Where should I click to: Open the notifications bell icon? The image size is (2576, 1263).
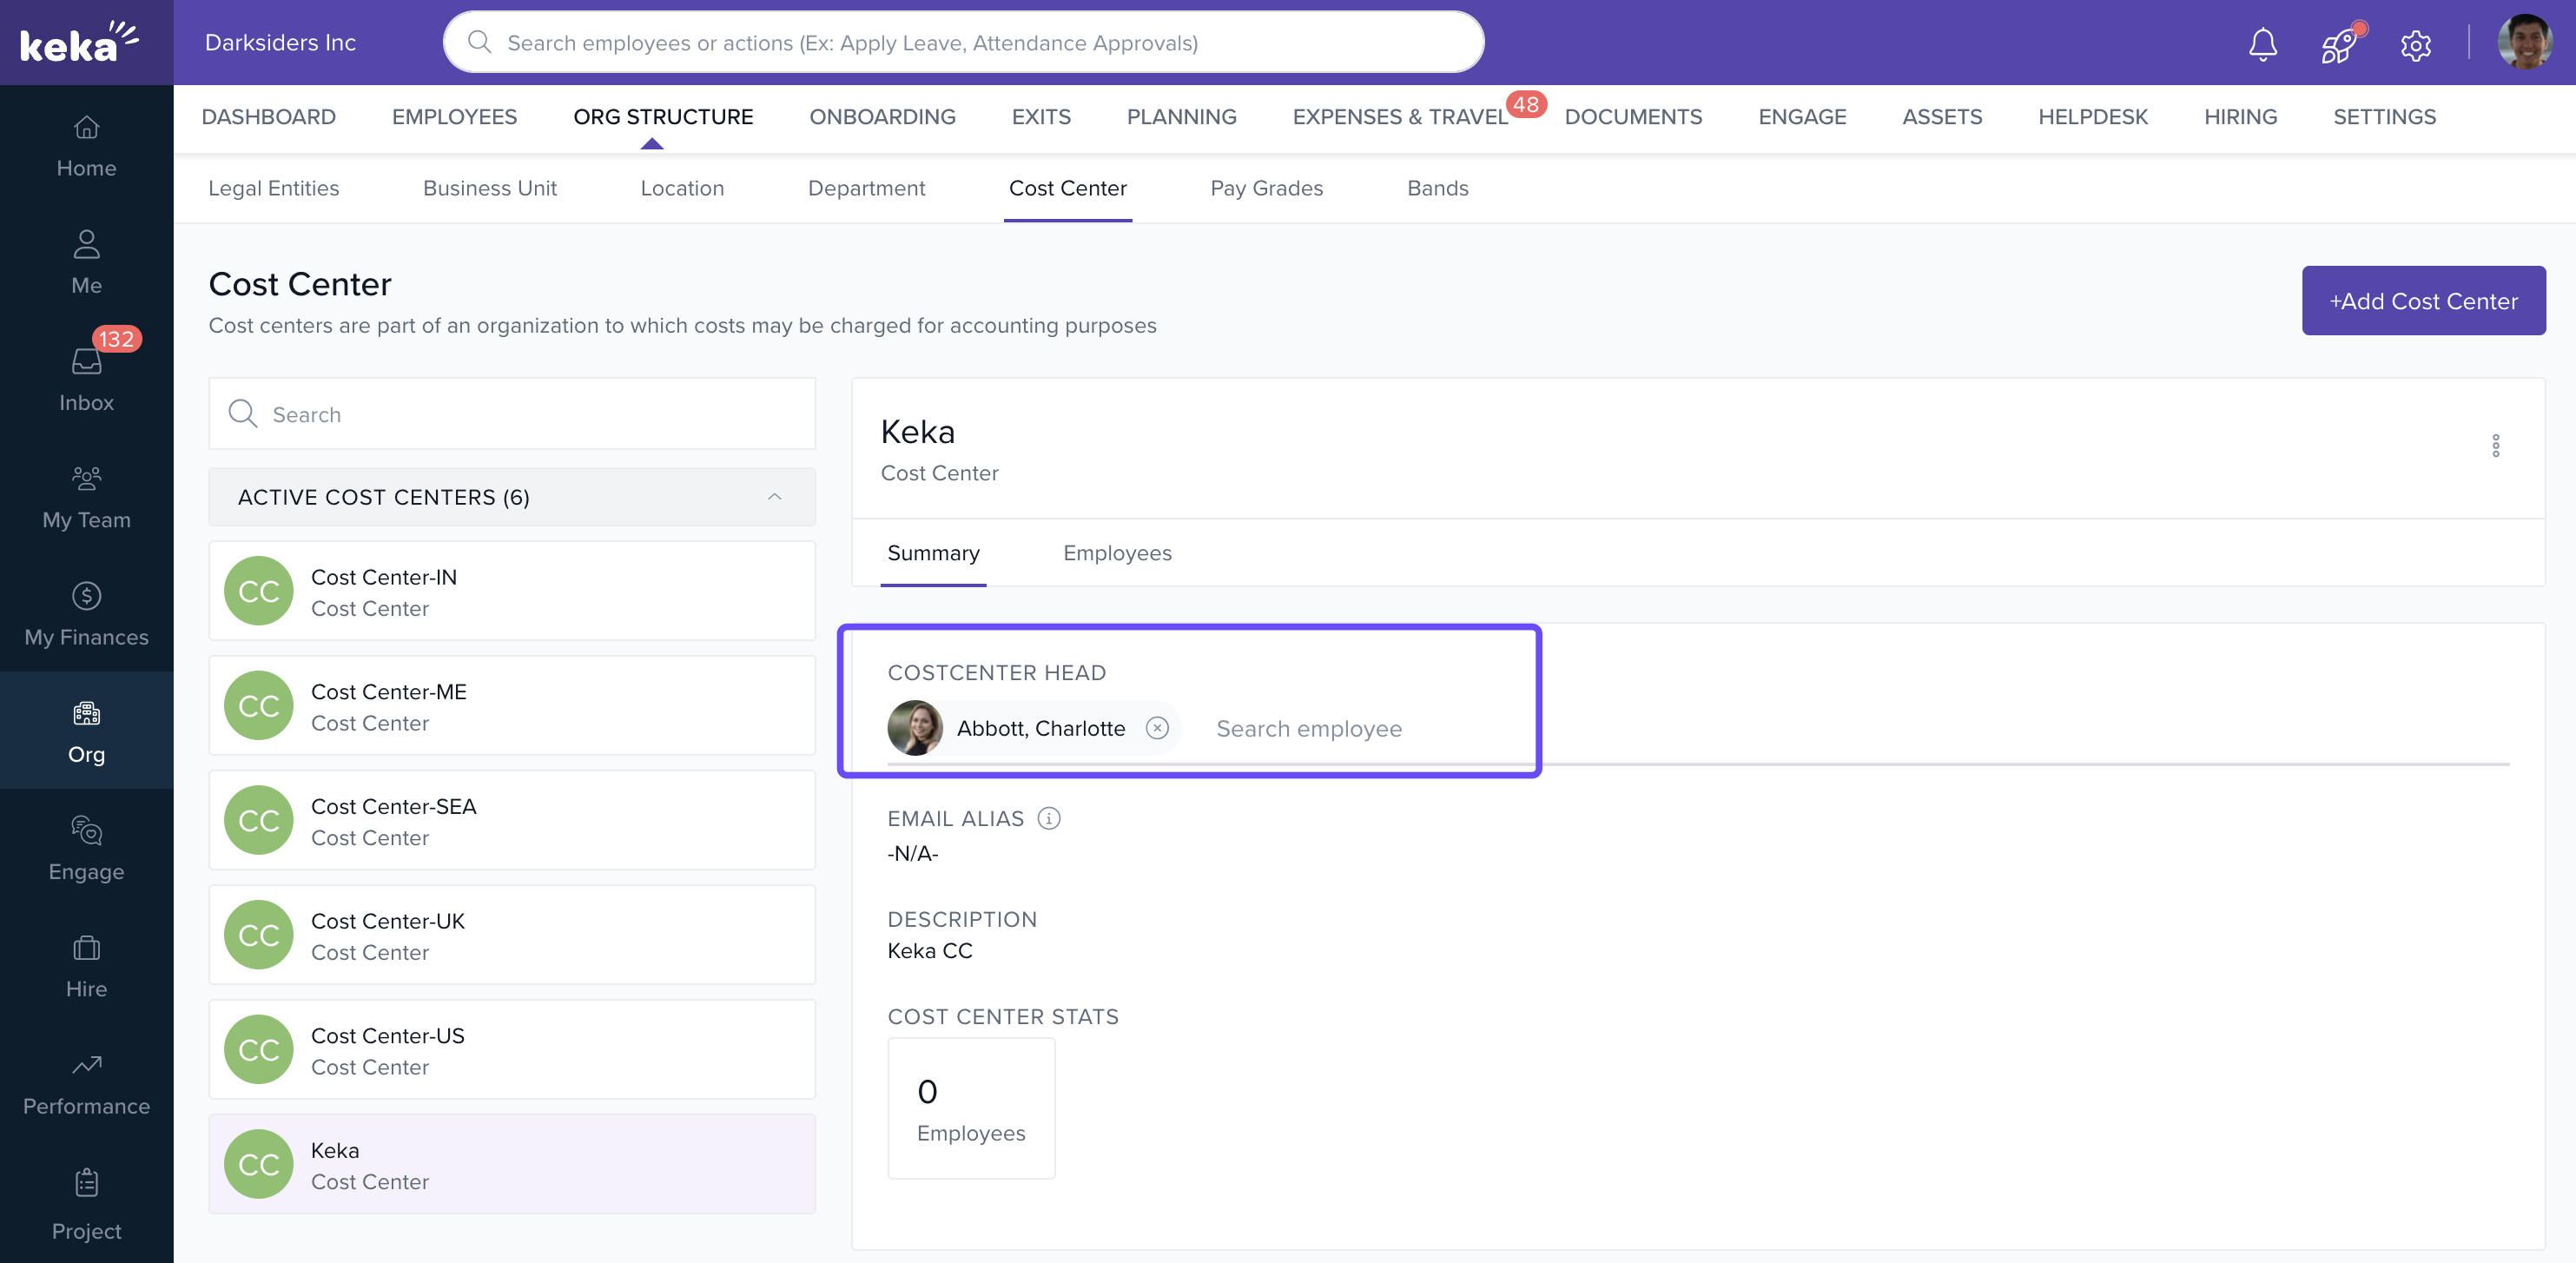pyautogui.click(x=2262, y=43)
